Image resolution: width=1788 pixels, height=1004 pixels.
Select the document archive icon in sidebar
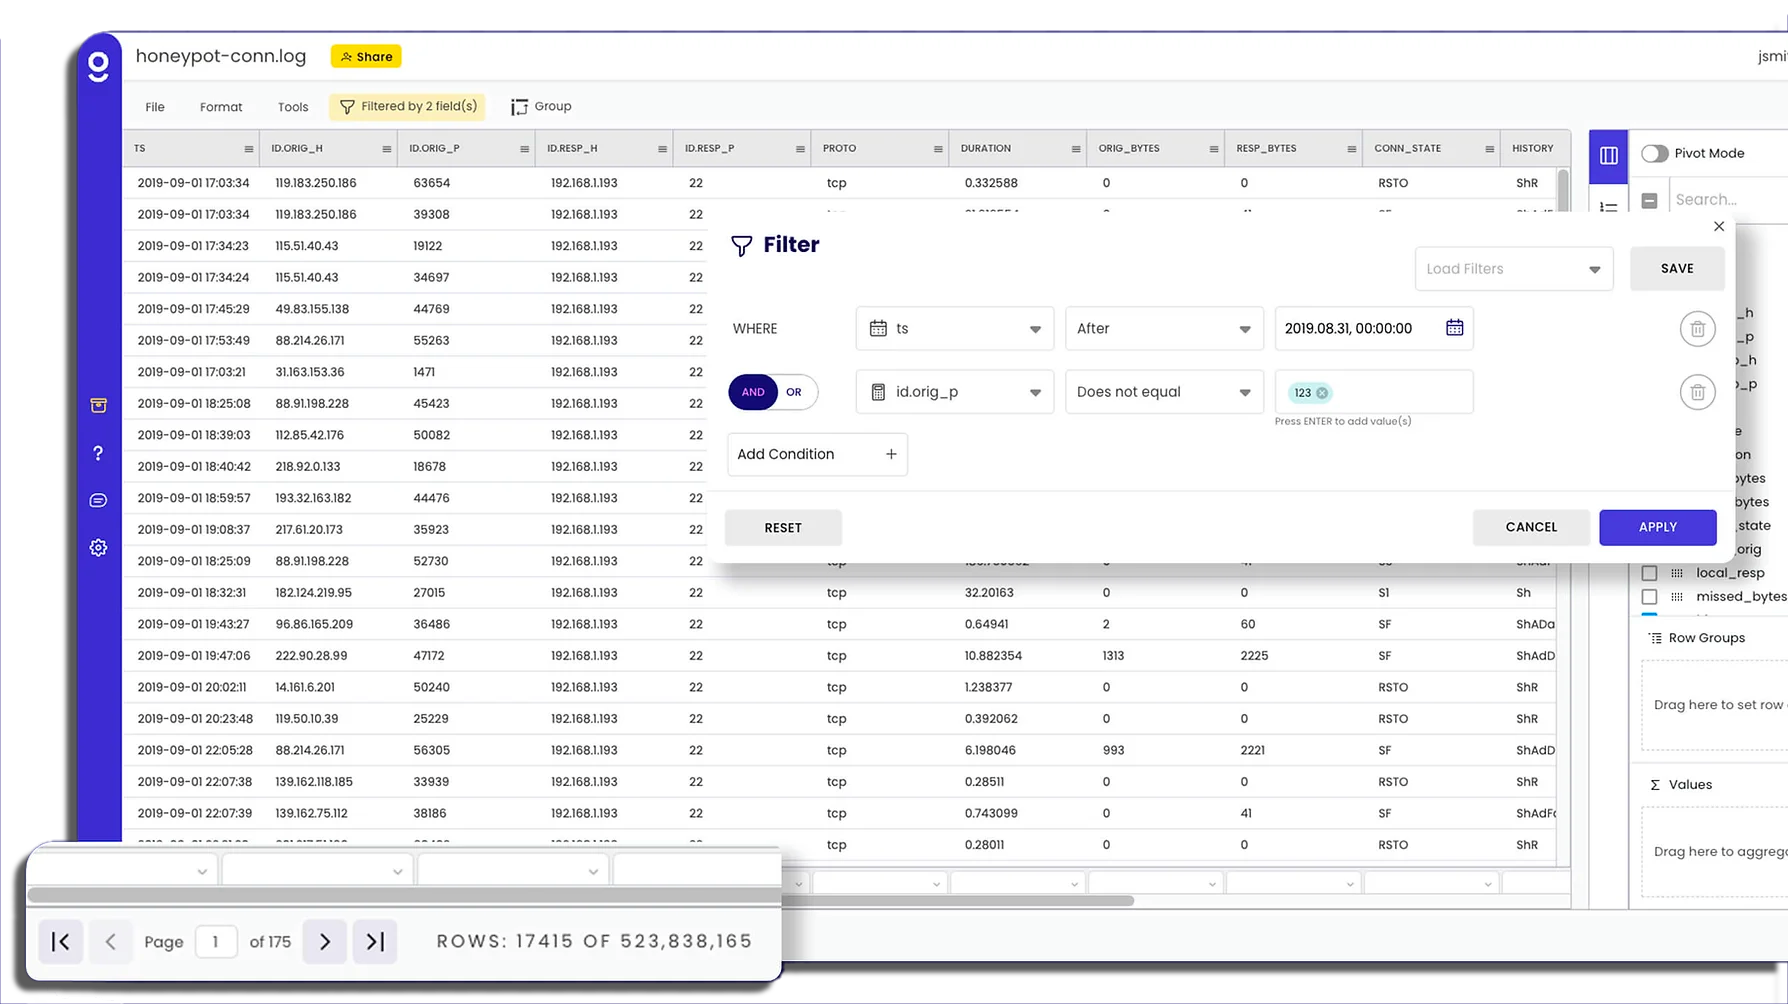[x=97, y=405]
